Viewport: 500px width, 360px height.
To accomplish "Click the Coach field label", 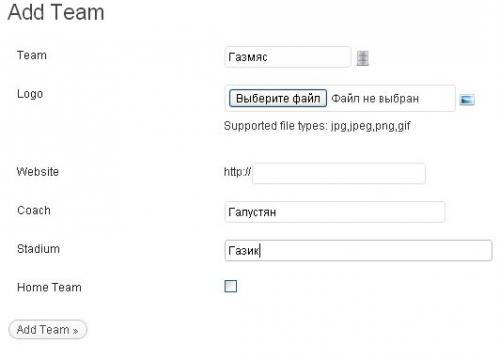I will tap(34, 210).
